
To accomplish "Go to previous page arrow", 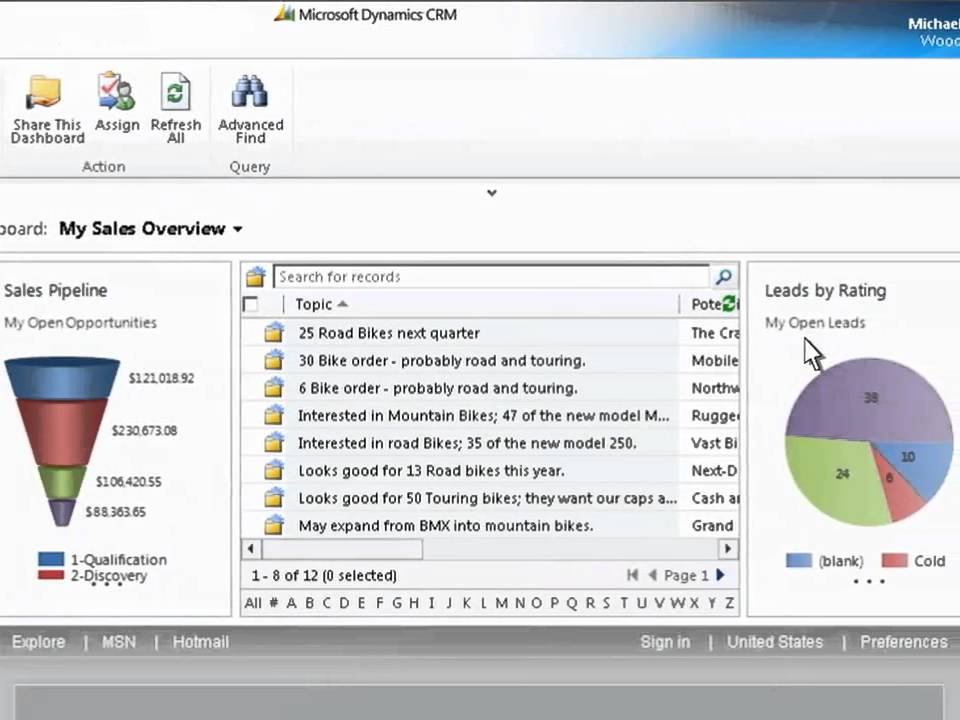I will point(653,575).
